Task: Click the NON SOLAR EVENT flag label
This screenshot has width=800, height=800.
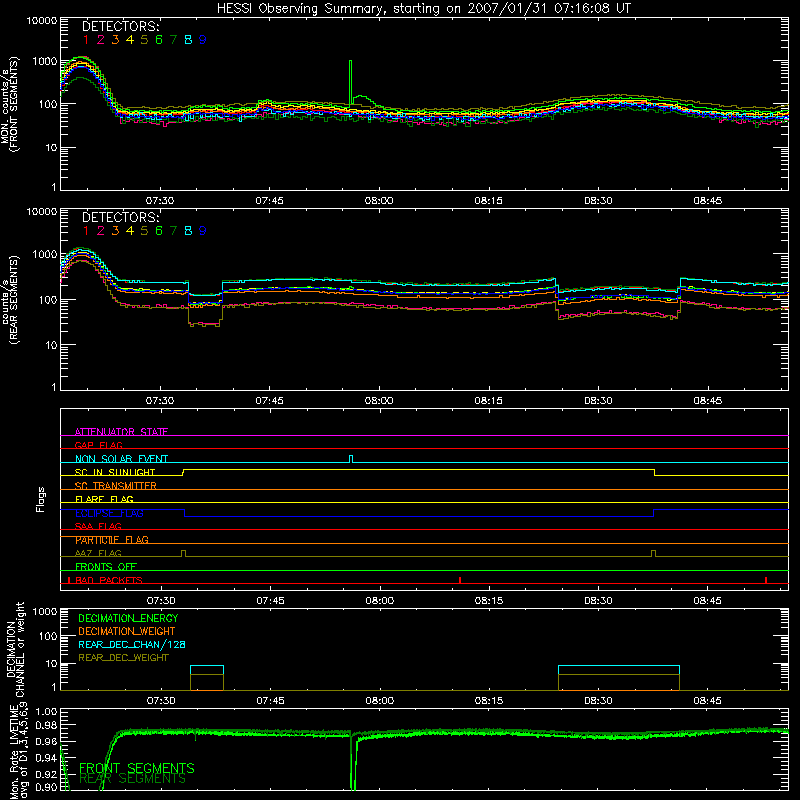Action: tap(121, 459)
